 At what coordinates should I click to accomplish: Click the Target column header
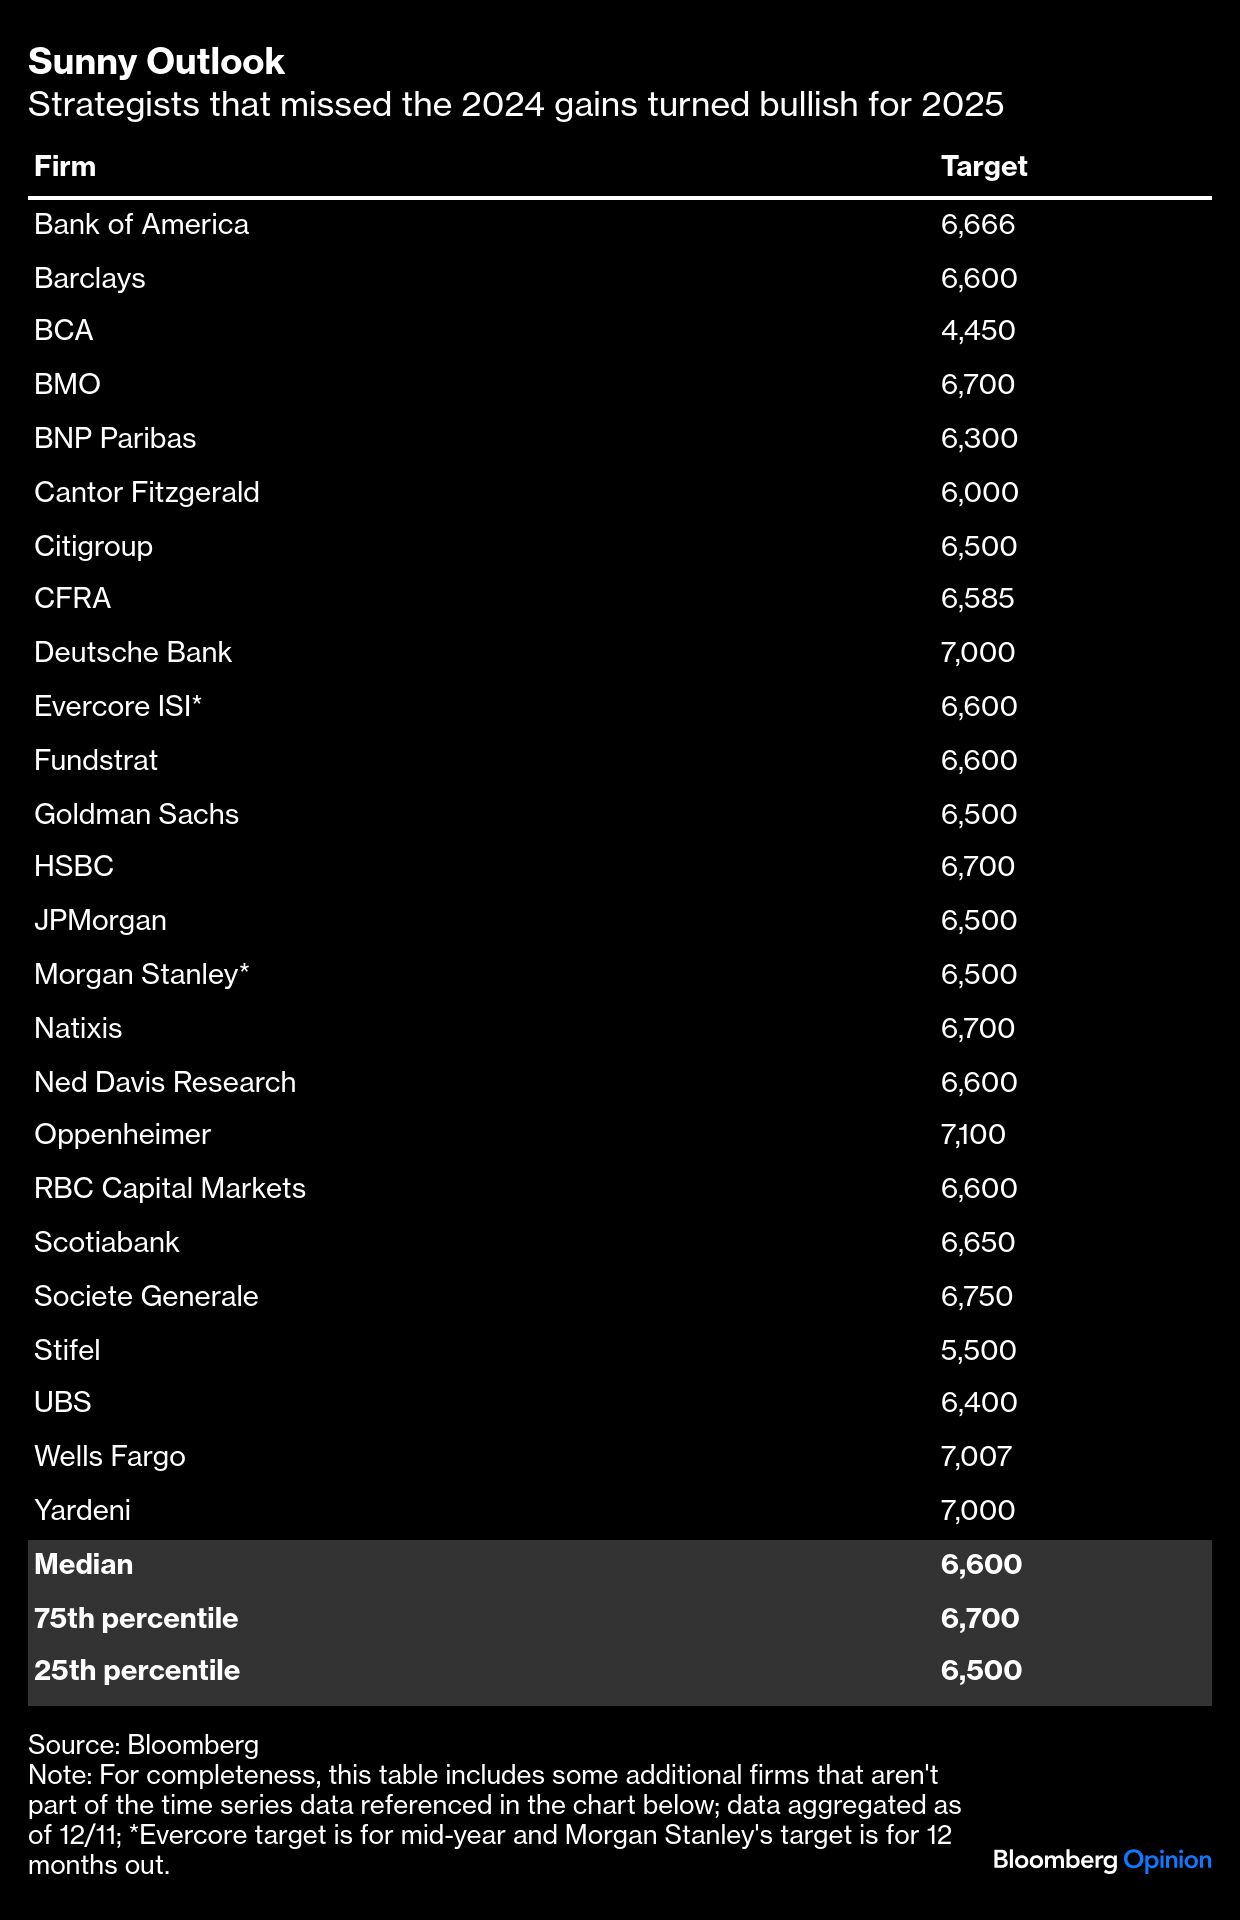[x=983, y=166]
